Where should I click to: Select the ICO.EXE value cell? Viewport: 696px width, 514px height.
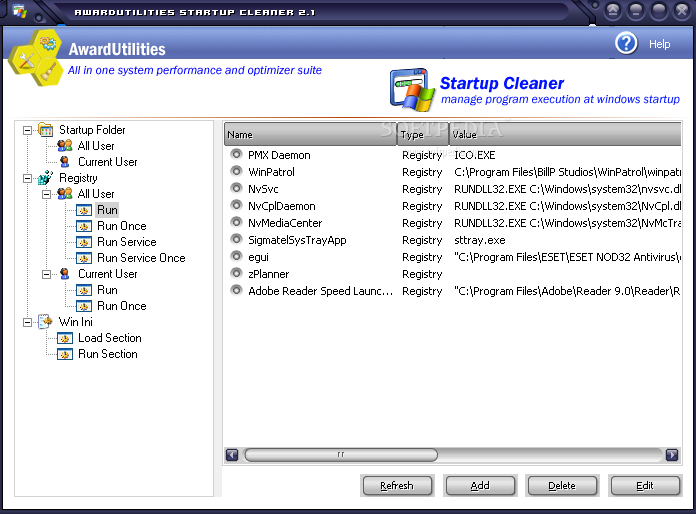[475, 155]
